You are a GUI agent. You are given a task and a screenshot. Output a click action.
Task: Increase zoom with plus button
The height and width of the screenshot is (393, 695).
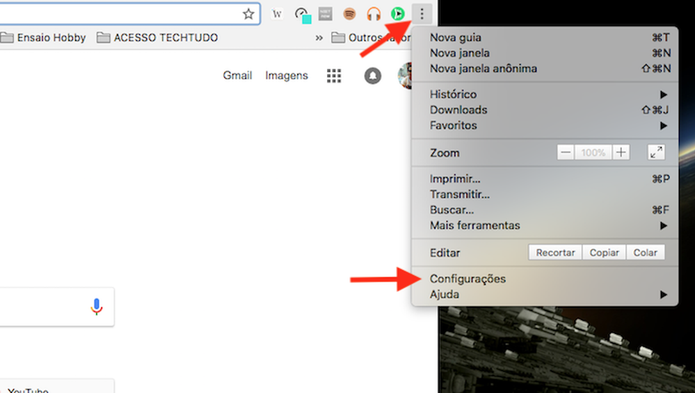621,152
